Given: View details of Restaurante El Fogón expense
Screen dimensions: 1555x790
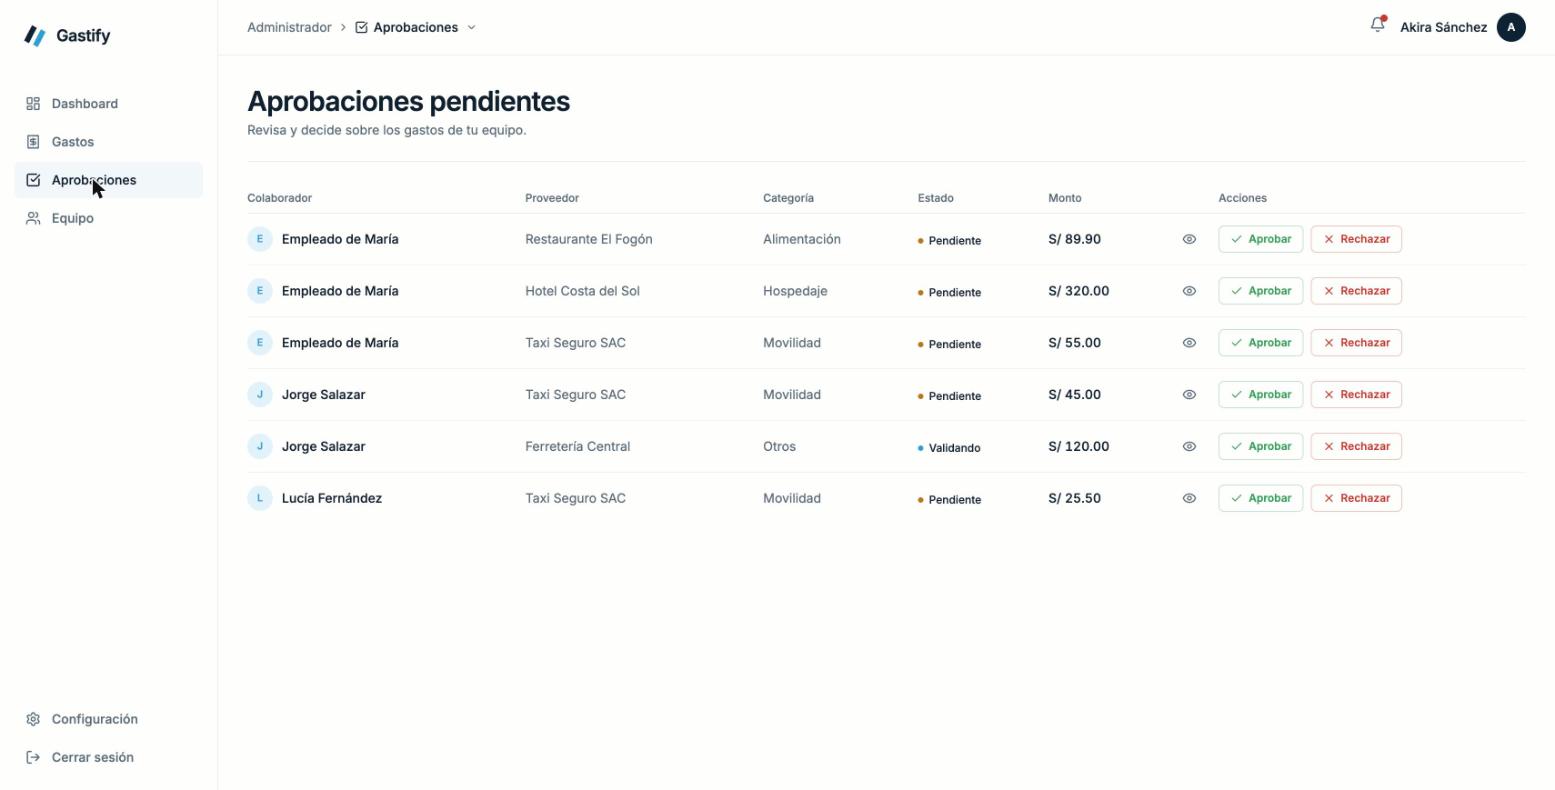Looking at the screenshot, I should coord(1189,239).
